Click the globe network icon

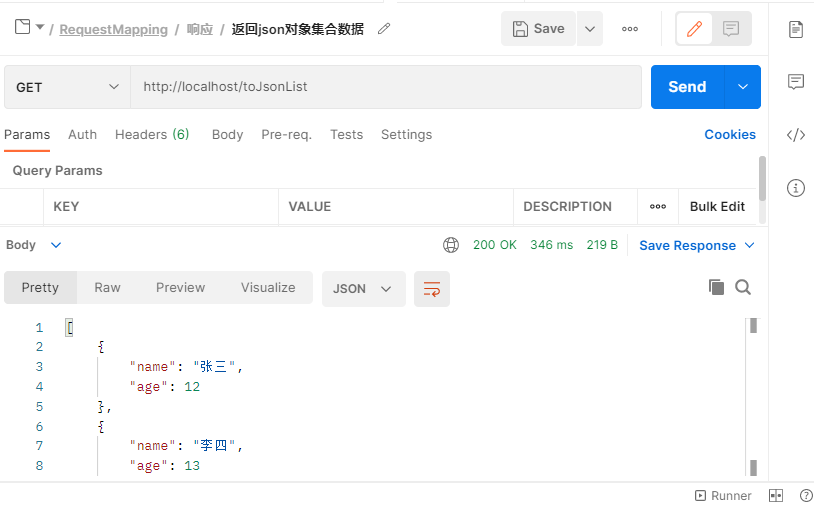coord(451,245)
